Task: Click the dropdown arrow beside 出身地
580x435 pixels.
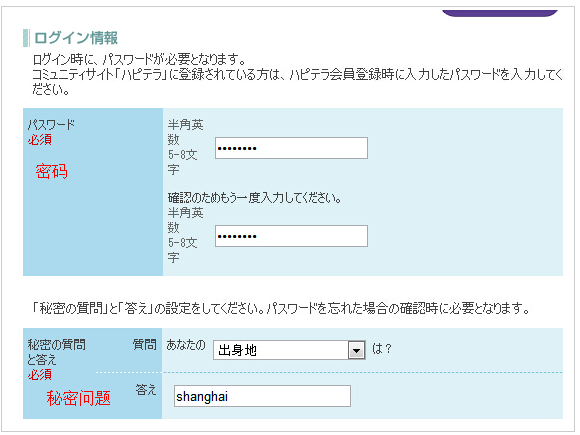Action: (x=356, y=350)
